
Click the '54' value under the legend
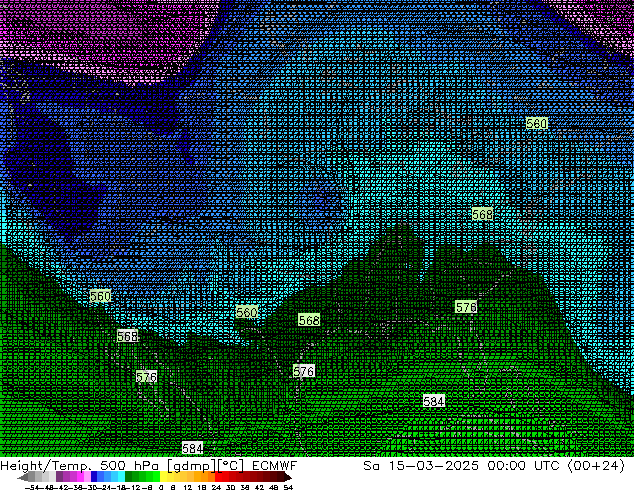288,487
